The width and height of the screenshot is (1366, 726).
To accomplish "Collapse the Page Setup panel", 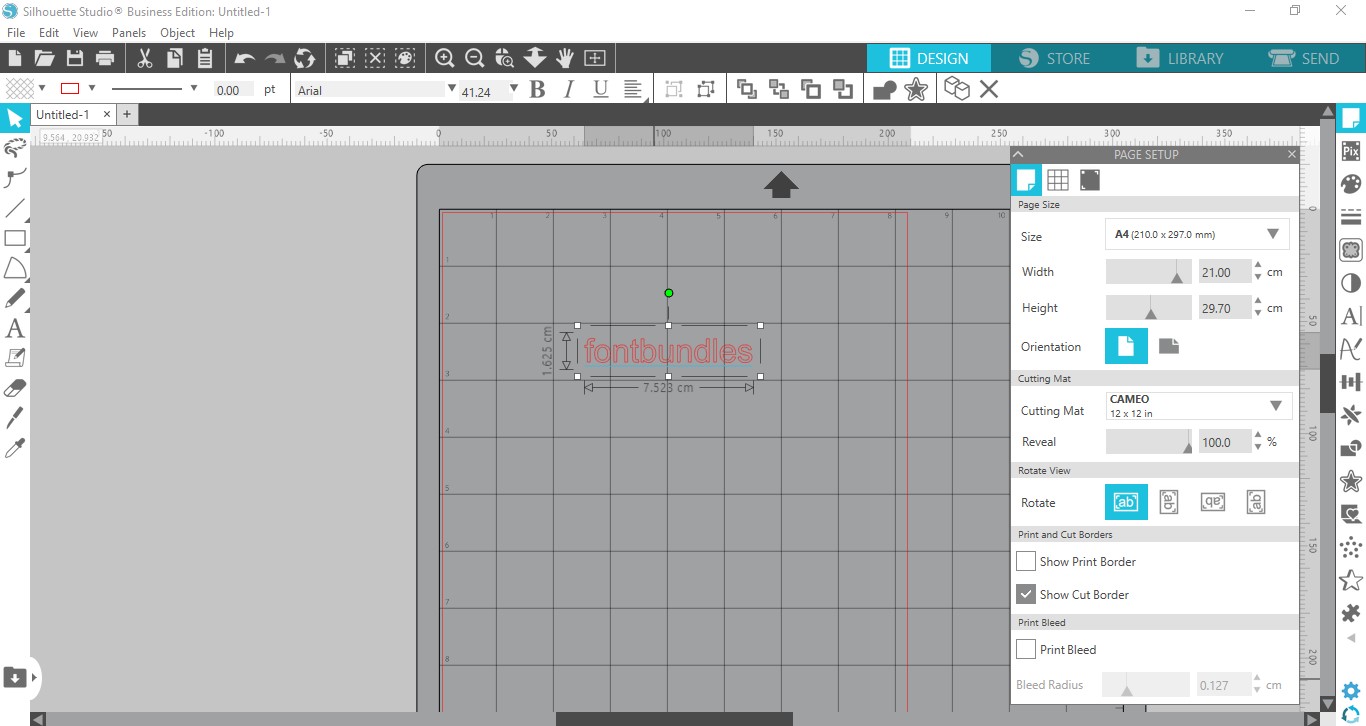I will point(1018,155).
